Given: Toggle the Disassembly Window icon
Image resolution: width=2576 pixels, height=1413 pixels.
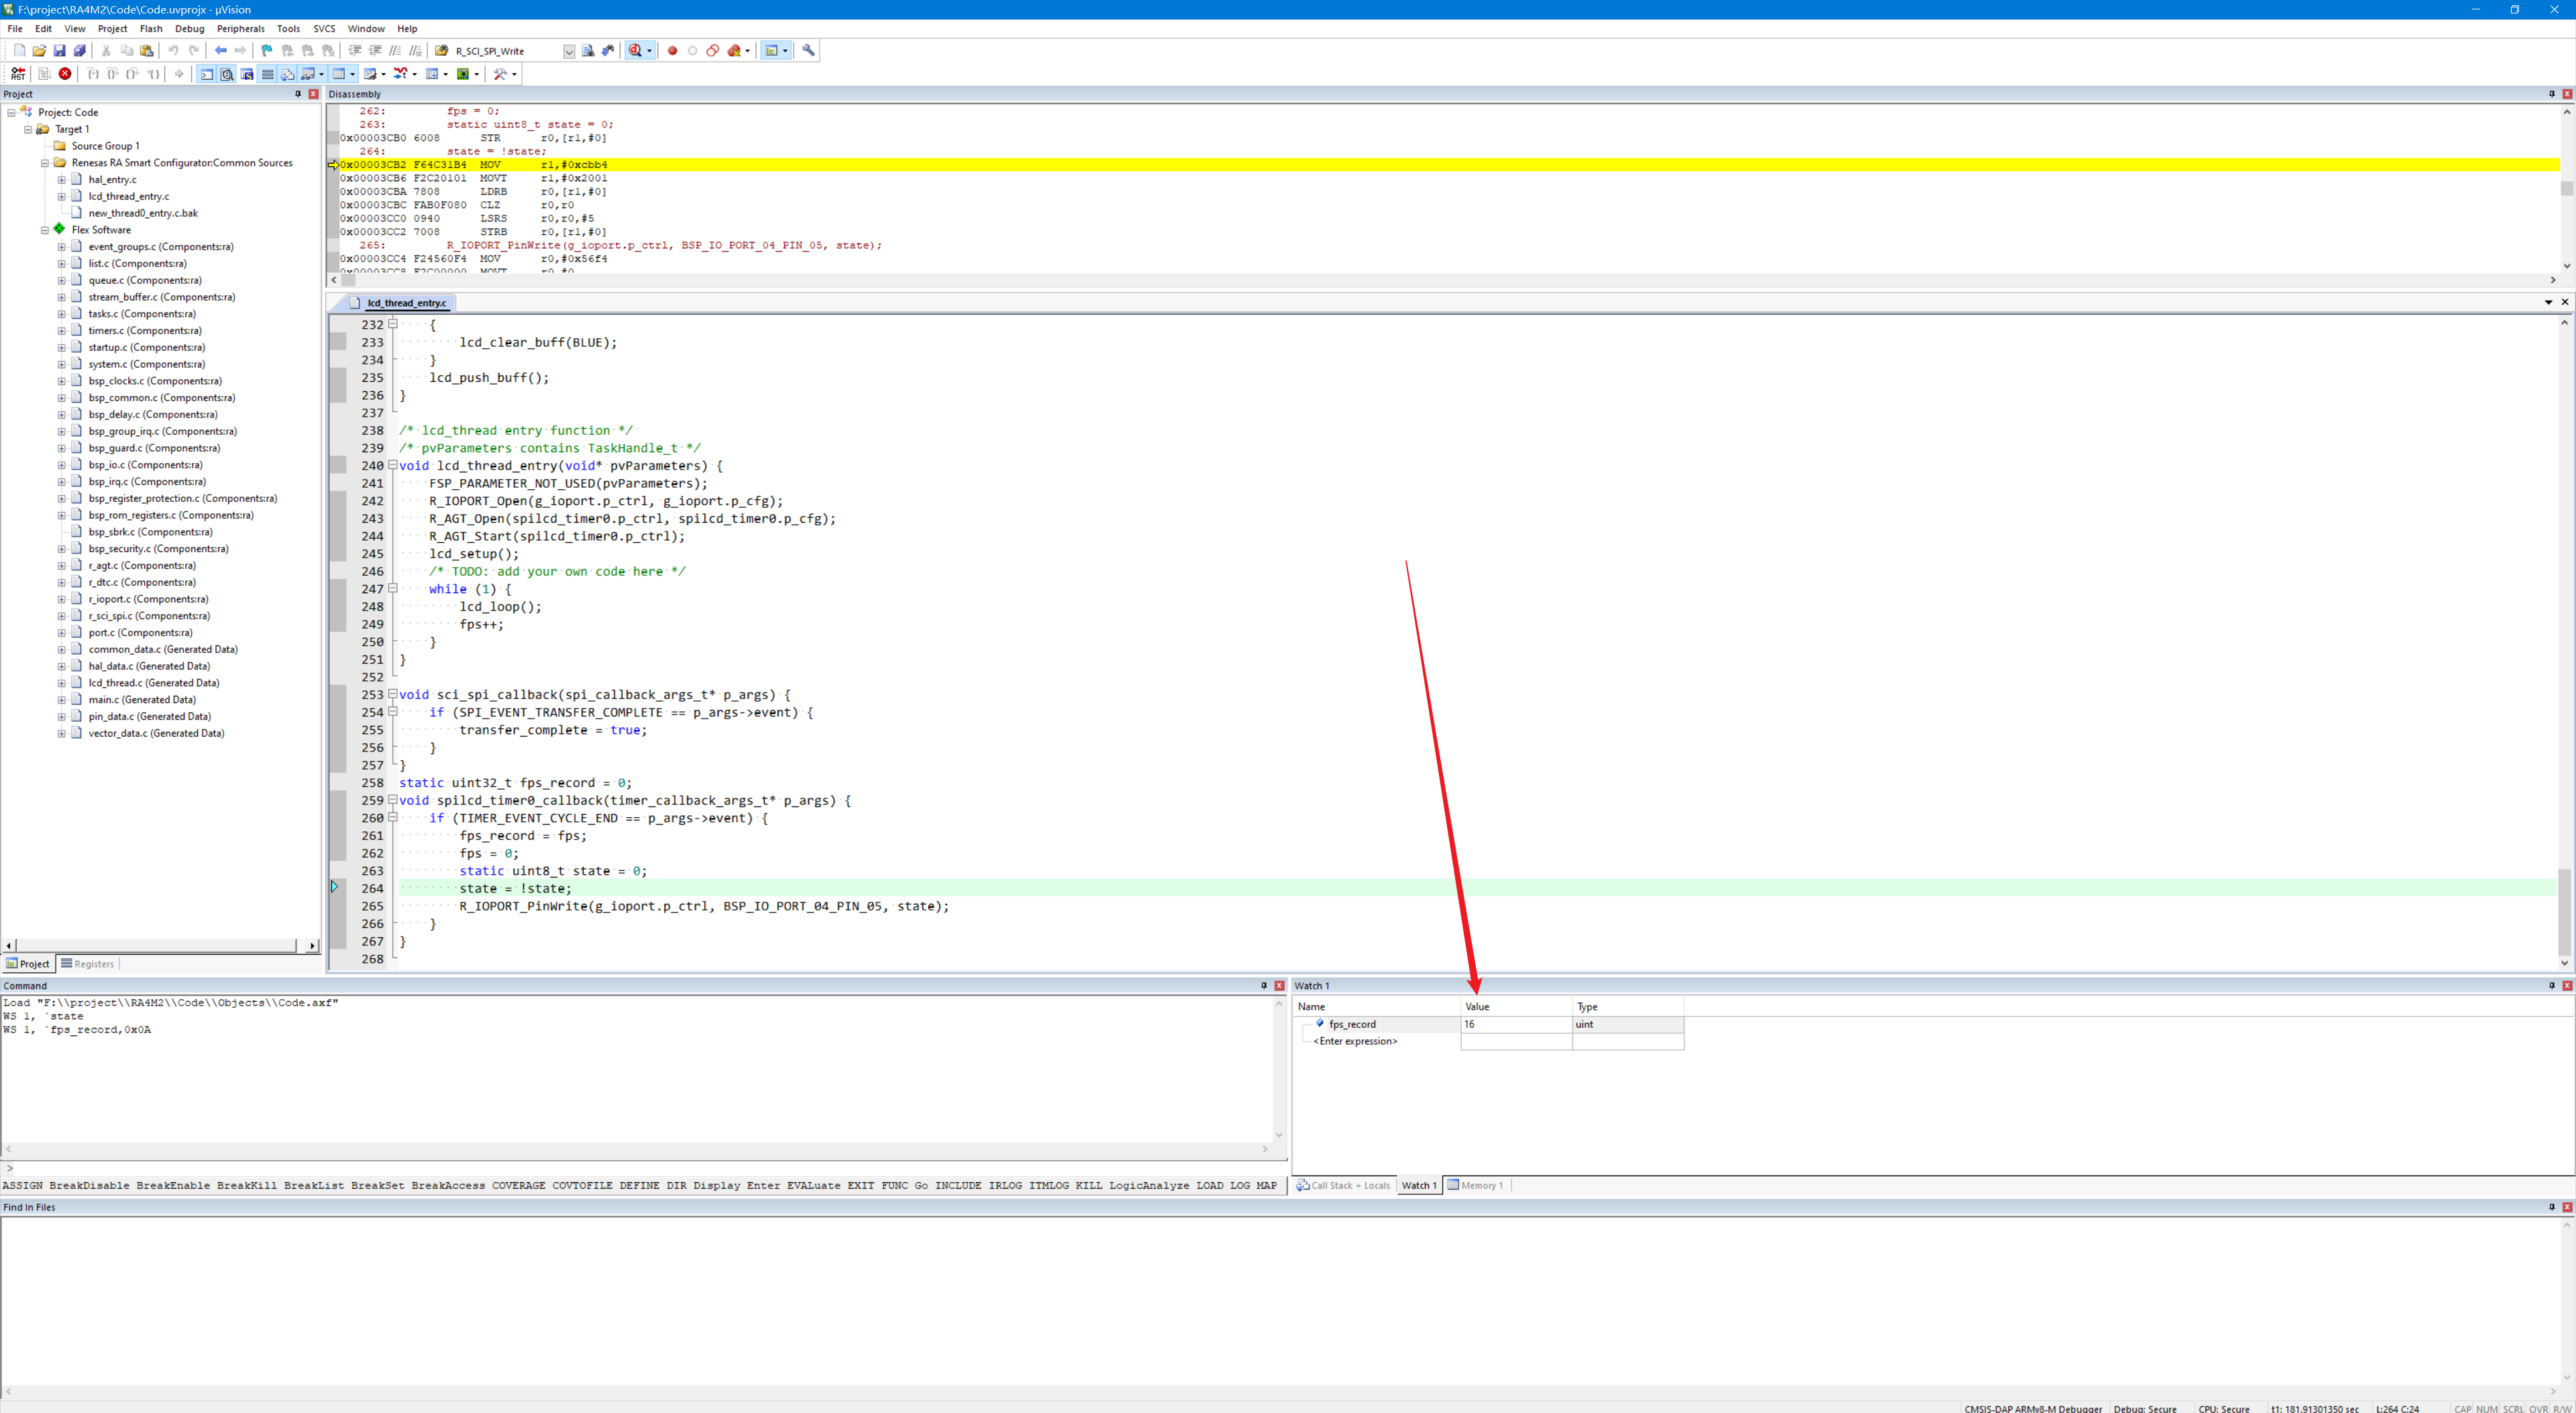Looking at the screenshot, I should pos(227,74).
